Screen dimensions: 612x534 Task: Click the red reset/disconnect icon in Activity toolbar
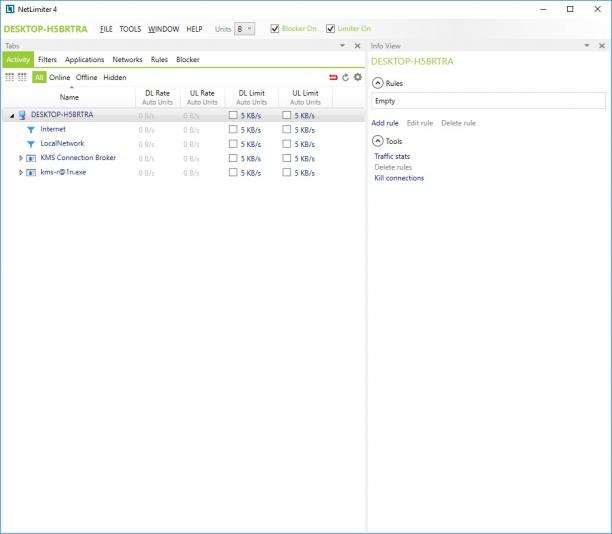tap(333, 77)
